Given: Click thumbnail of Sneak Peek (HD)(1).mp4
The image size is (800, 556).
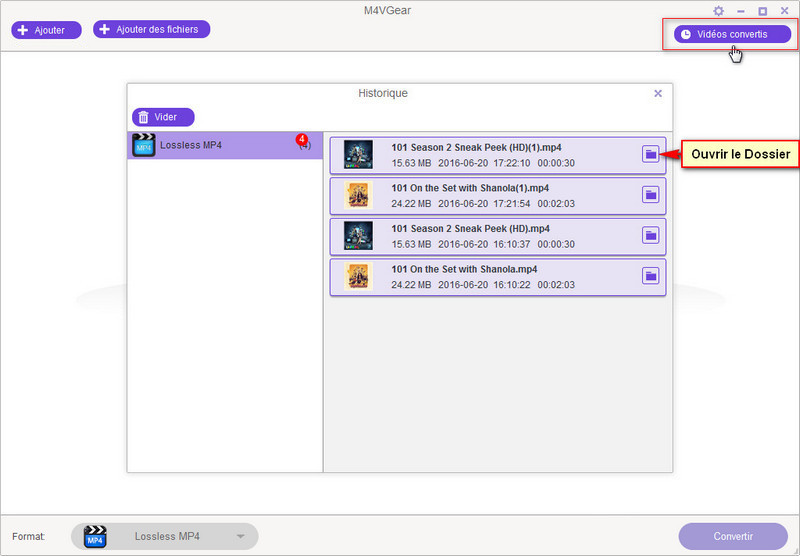Looking at the screenshot, I should click(358, 155).
